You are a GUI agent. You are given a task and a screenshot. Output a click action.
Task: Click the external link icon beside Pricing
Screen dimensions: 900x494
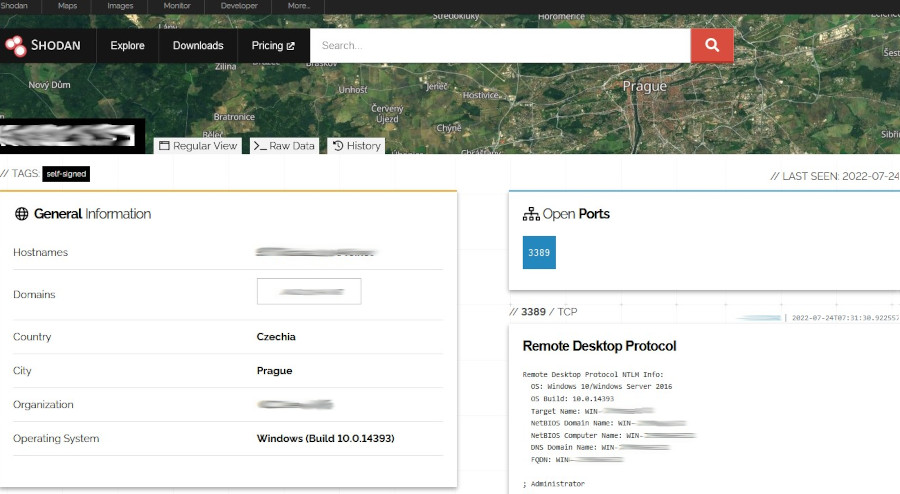click(x=290, y=46)
